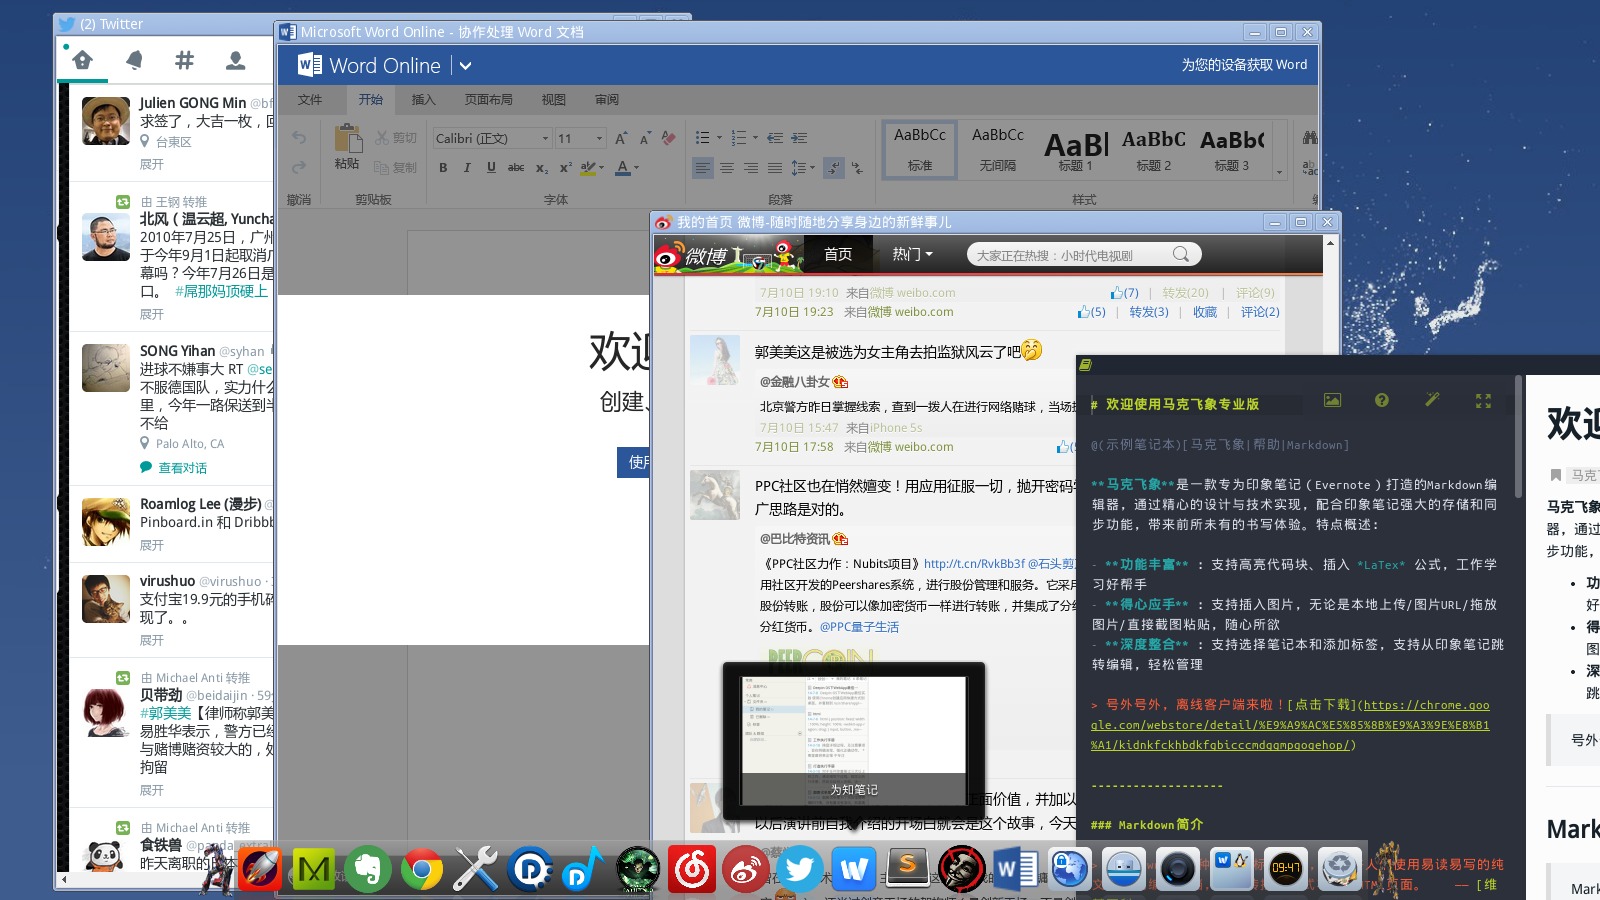Toggle center alignment paragraph button
The image size is (1600, 900).
pos(727,168)
